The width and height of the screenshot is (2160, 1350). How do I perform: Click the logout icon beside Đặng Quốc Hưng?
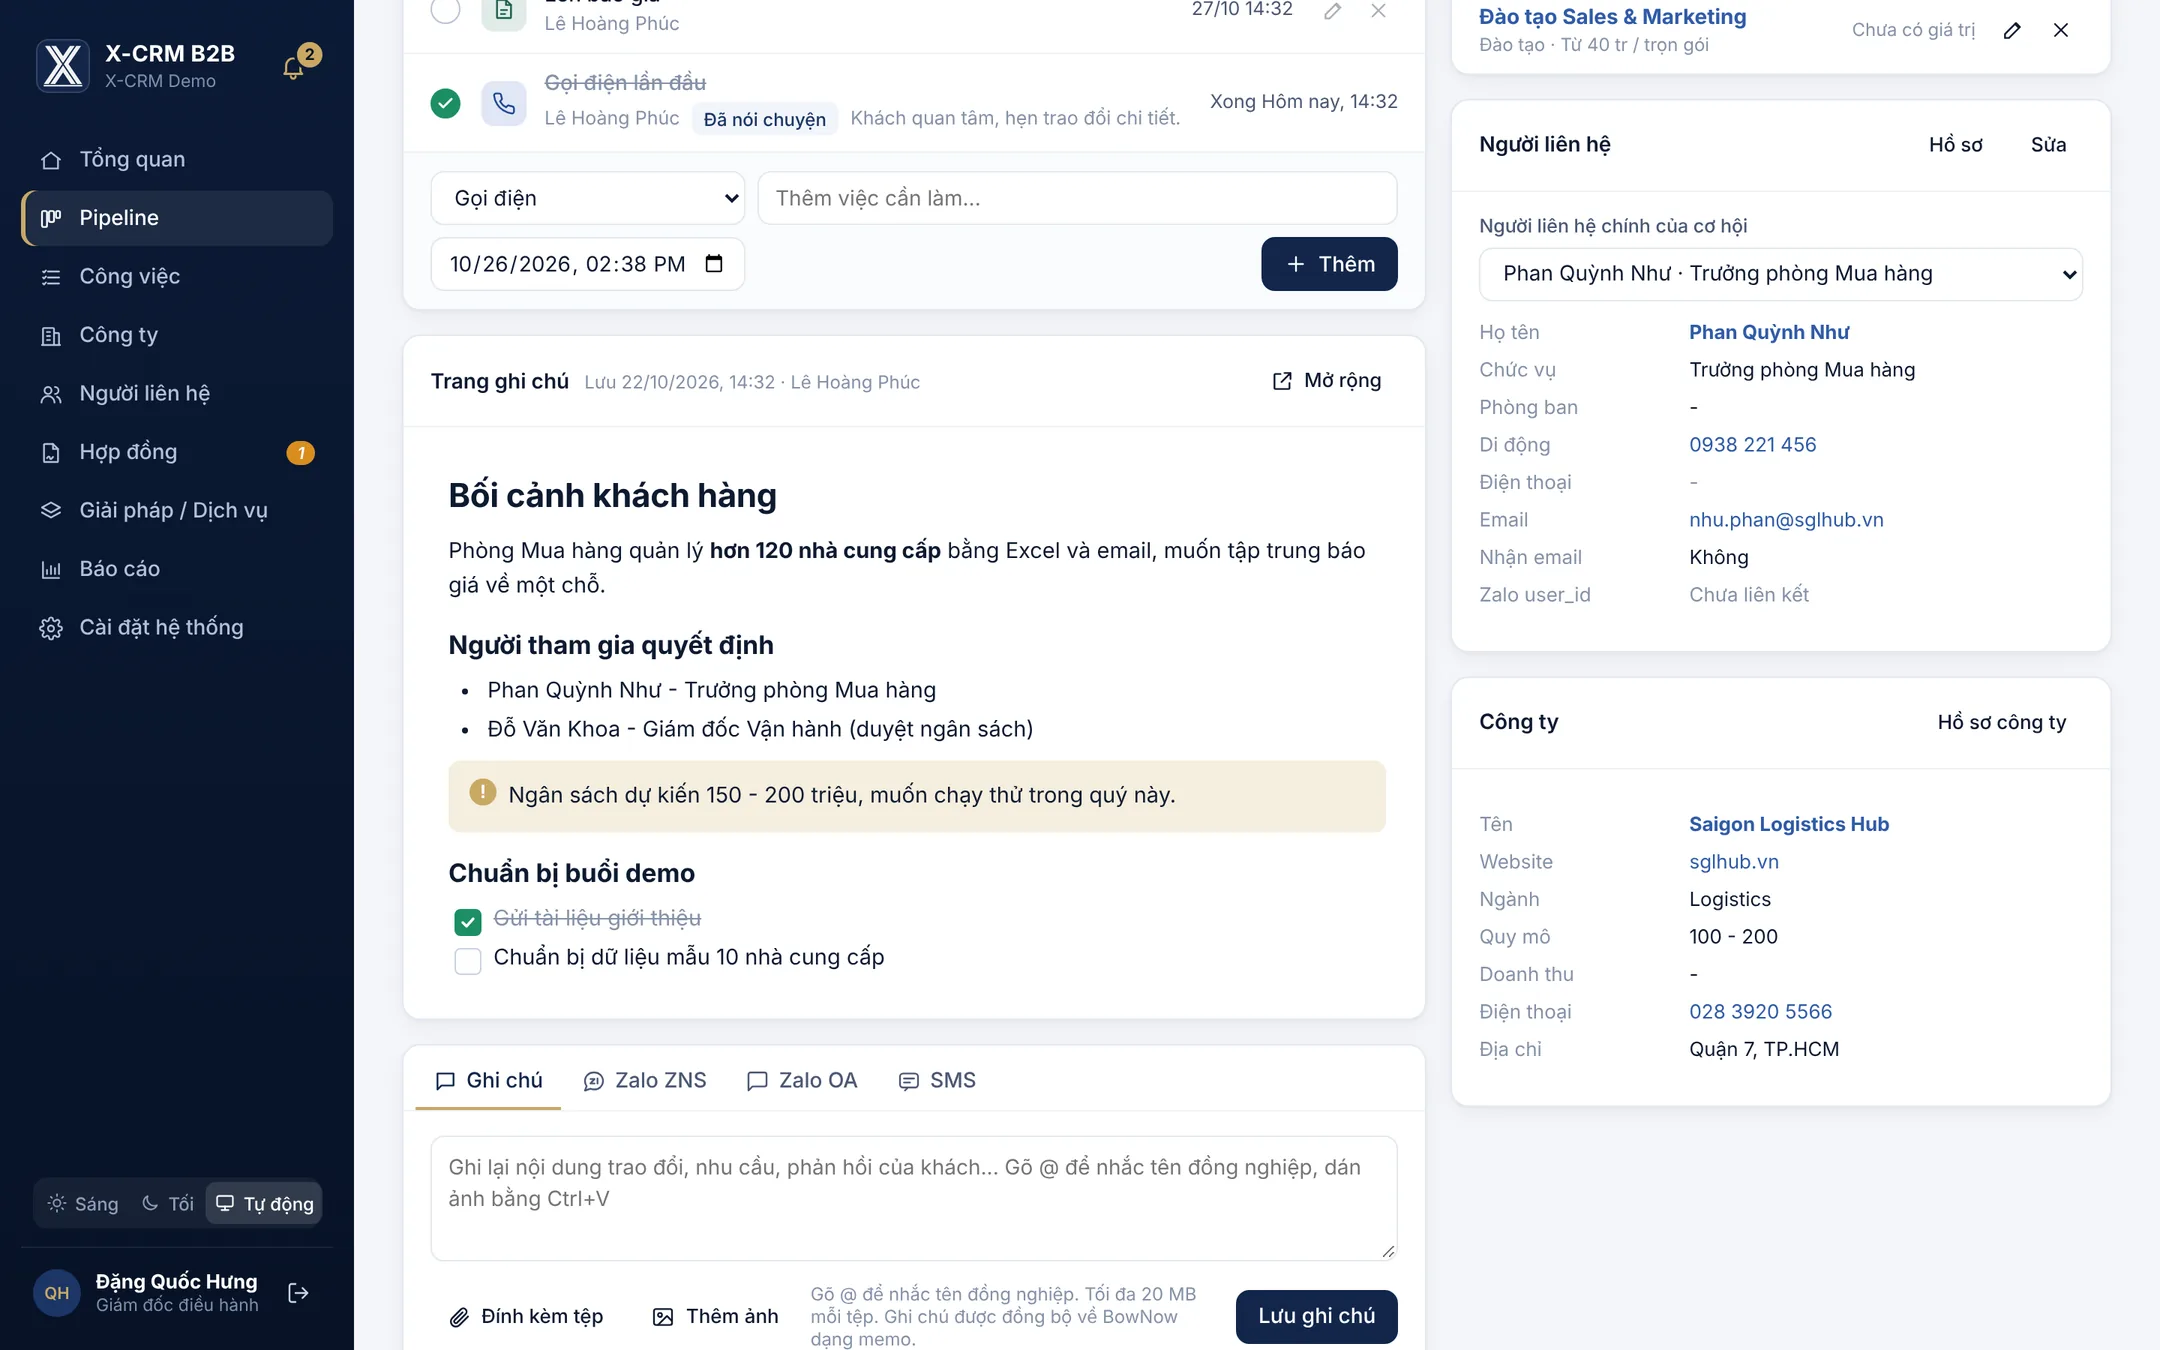click(x=298, y=1293)
